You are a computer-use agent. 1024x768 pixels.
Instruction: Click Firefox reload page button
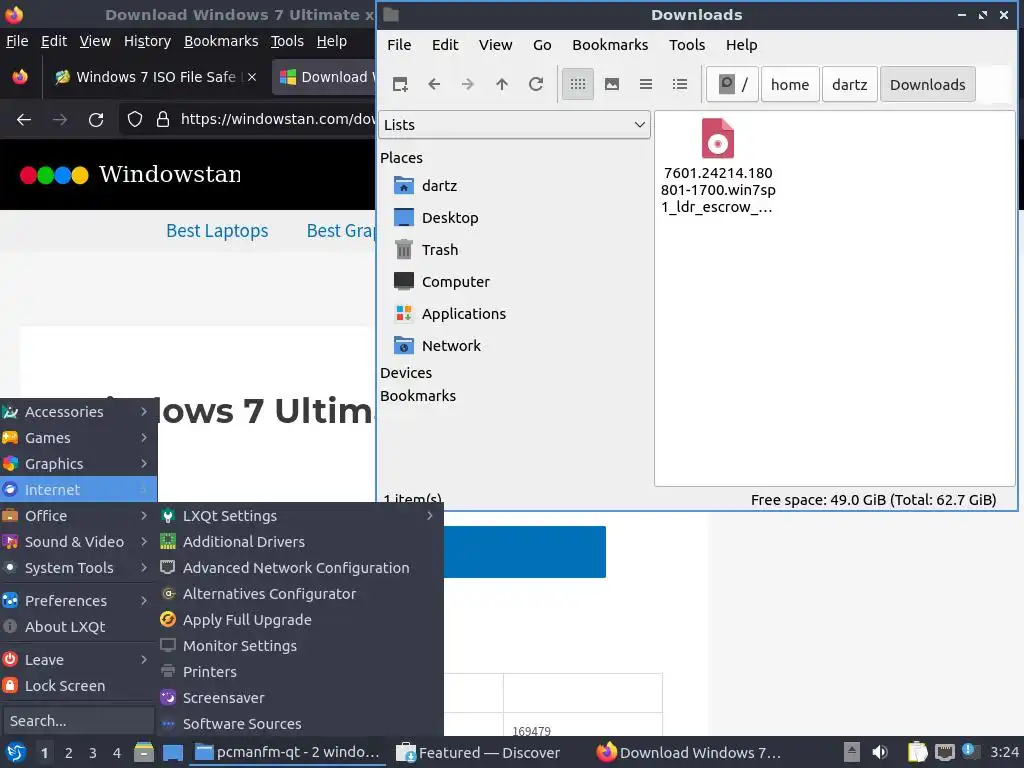[96, 120]
